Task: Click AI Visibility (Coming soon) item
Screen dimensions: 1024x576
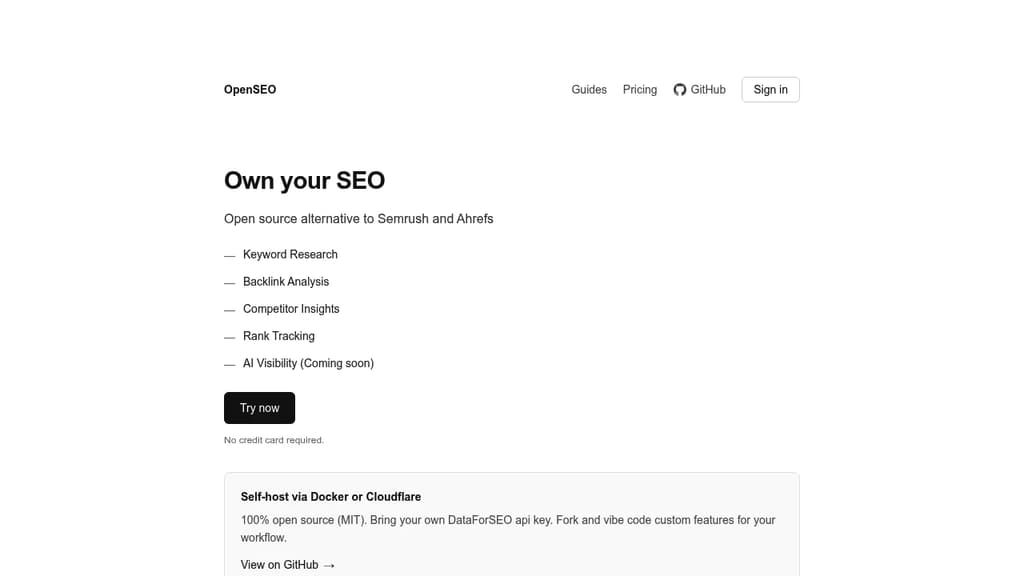Action: (308, 363)
